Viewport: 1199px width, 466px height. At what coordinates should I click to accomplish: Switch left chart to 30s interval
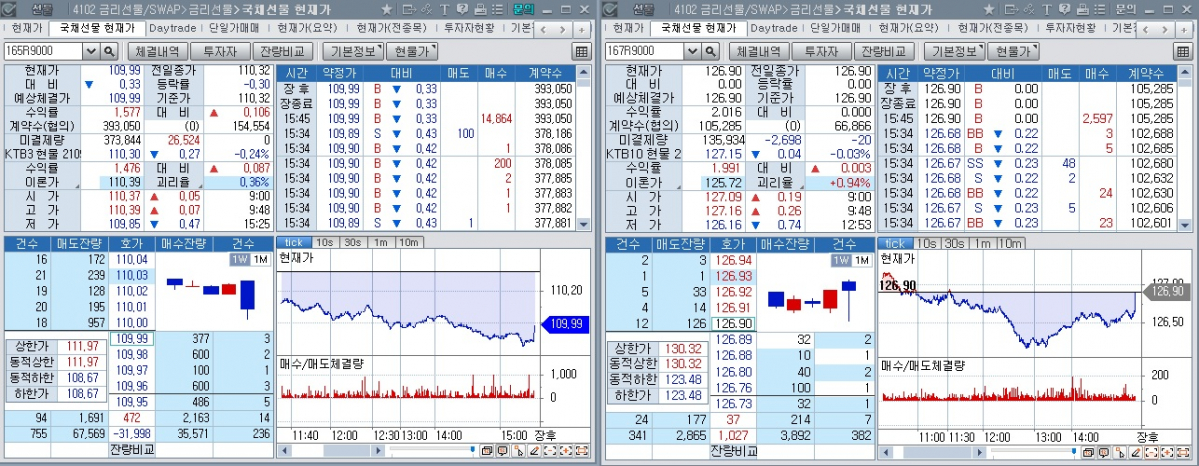click(353, 243)
